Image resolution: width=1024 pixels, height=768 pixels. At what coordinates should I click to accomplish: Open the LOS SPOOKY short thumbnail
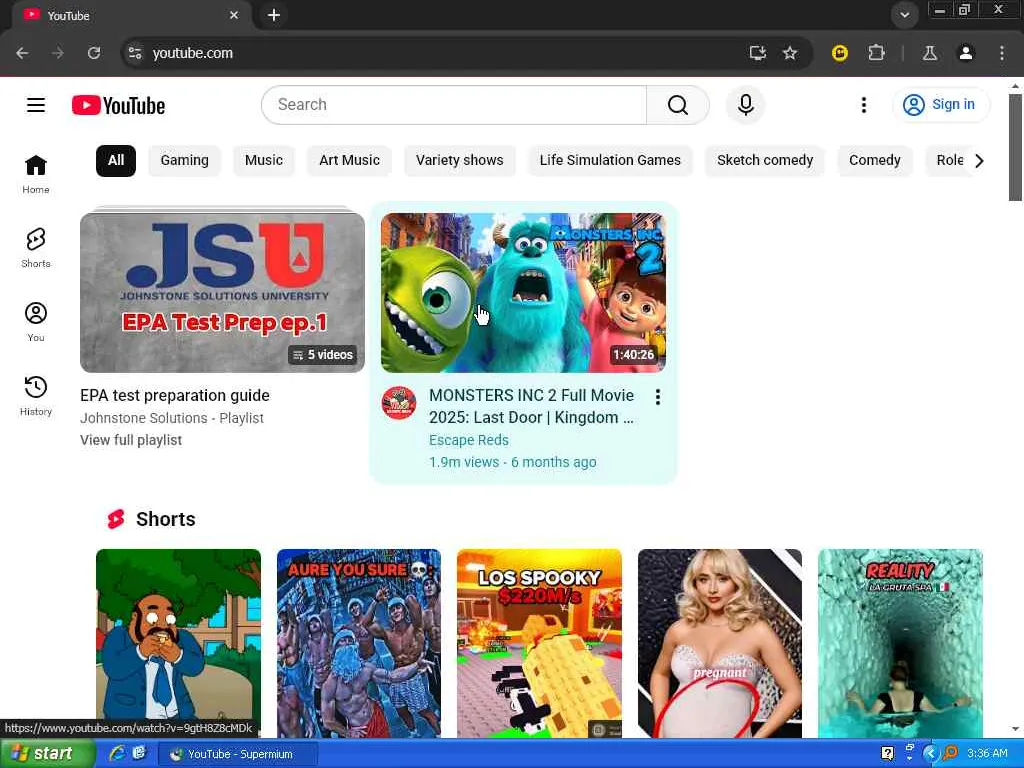[539, 643]
